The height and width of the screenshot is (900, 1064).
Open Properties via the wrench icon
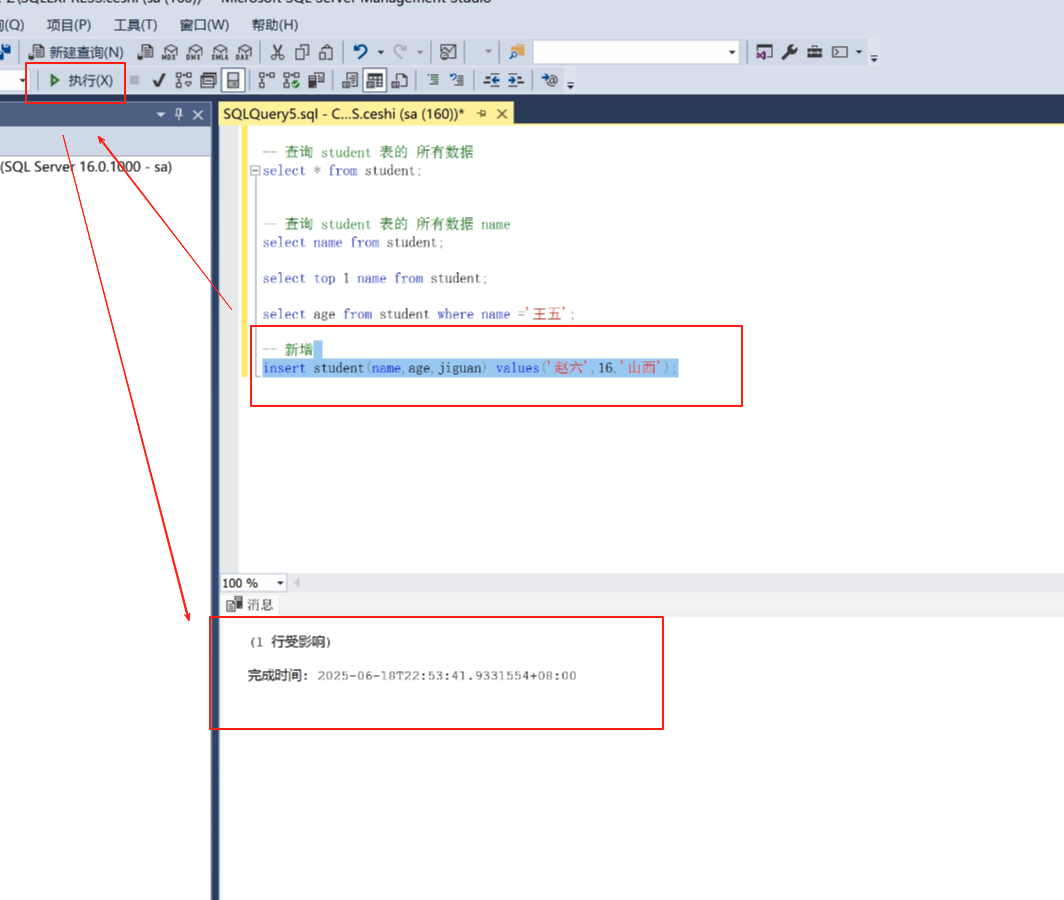[x=789, y=52]
